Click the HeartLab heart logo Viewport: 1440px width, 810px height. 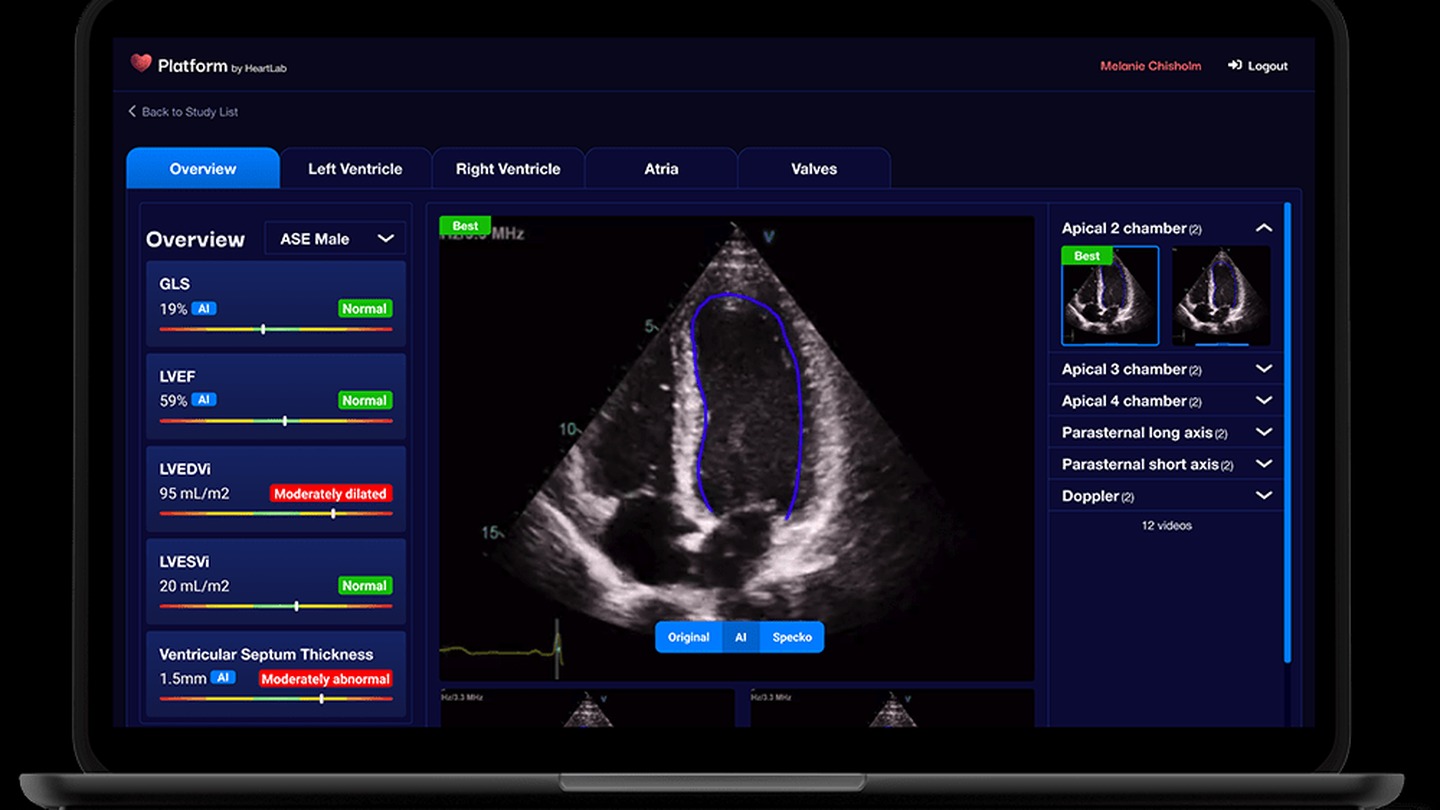click(140, 65)
